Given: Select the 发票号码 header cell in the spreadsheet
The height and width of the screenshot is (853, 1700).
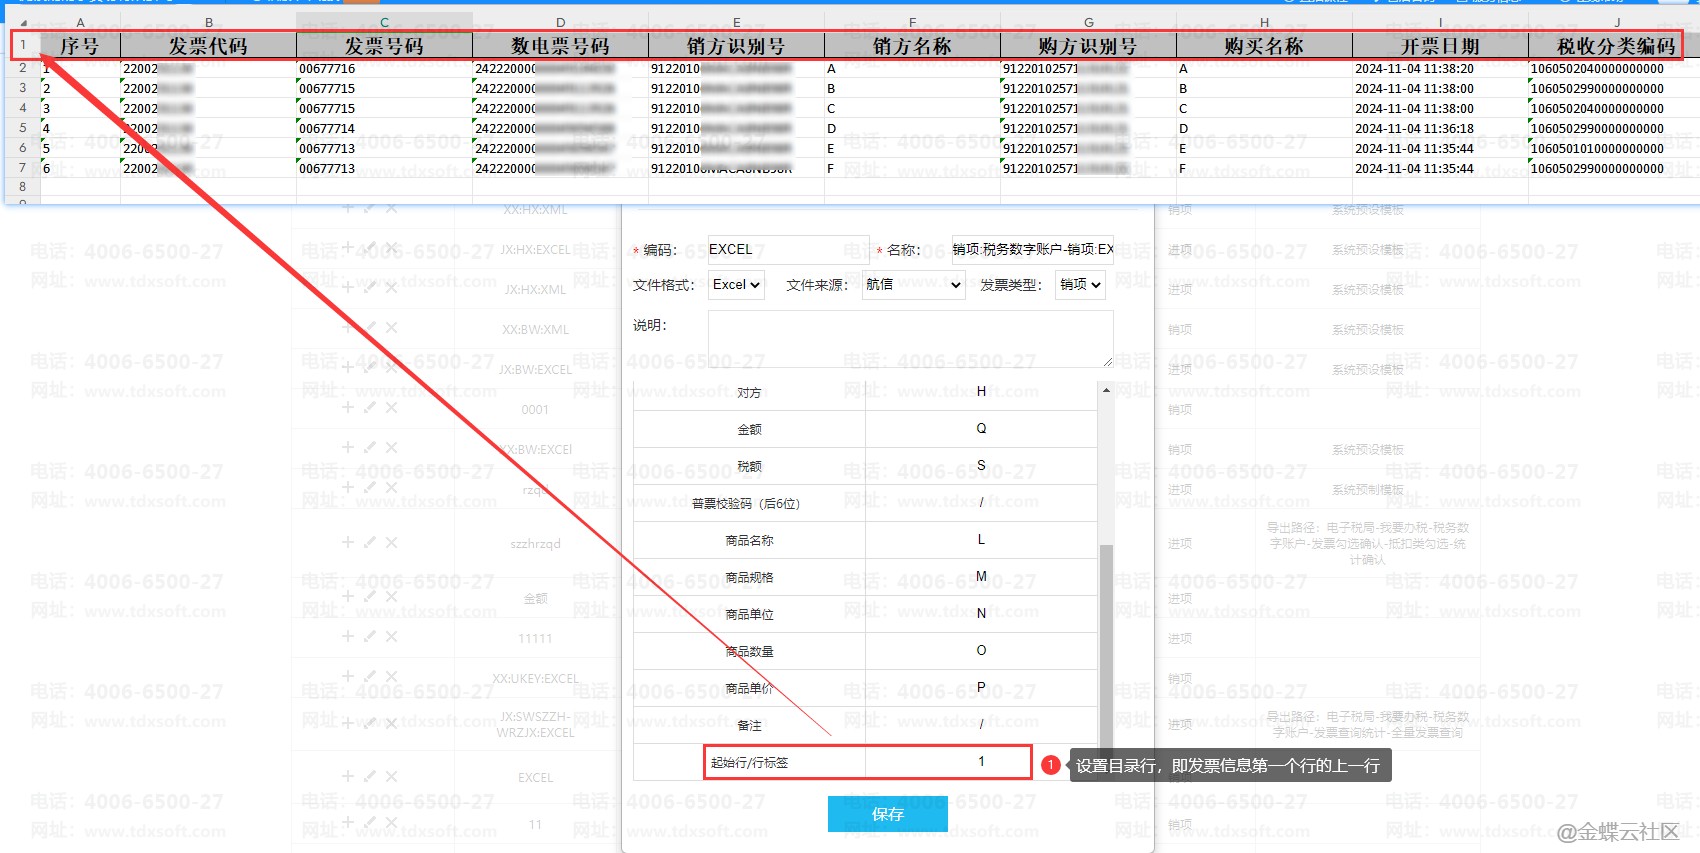Looking at the screenshot, I should [x=384, y=46].
